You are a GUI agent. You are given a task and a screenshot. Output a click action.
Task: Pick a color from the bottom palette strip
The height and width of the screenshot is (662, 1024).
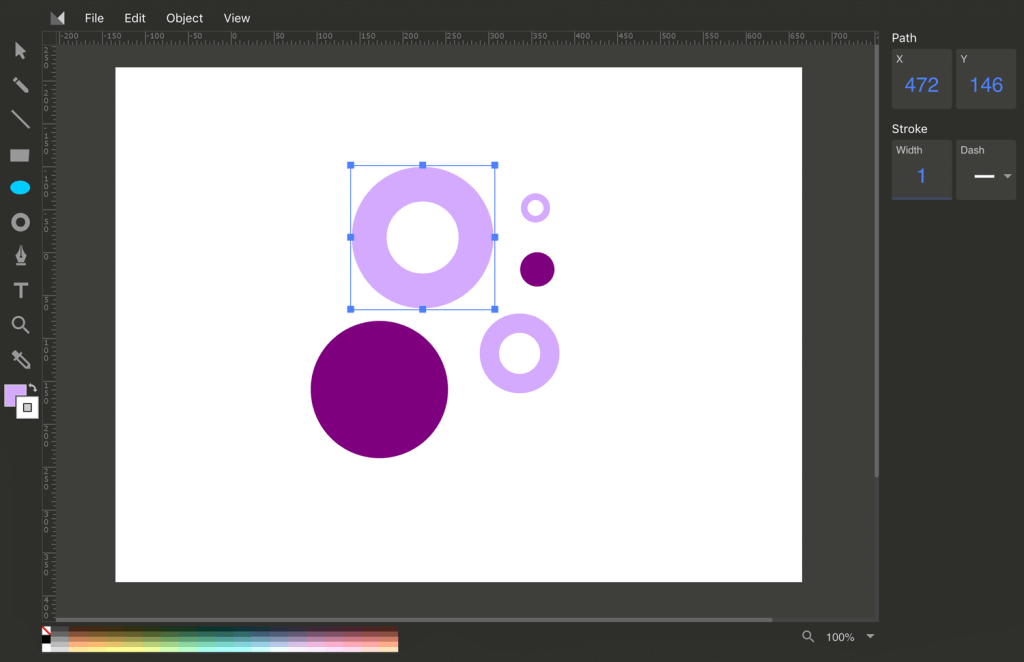pos(220,641)
